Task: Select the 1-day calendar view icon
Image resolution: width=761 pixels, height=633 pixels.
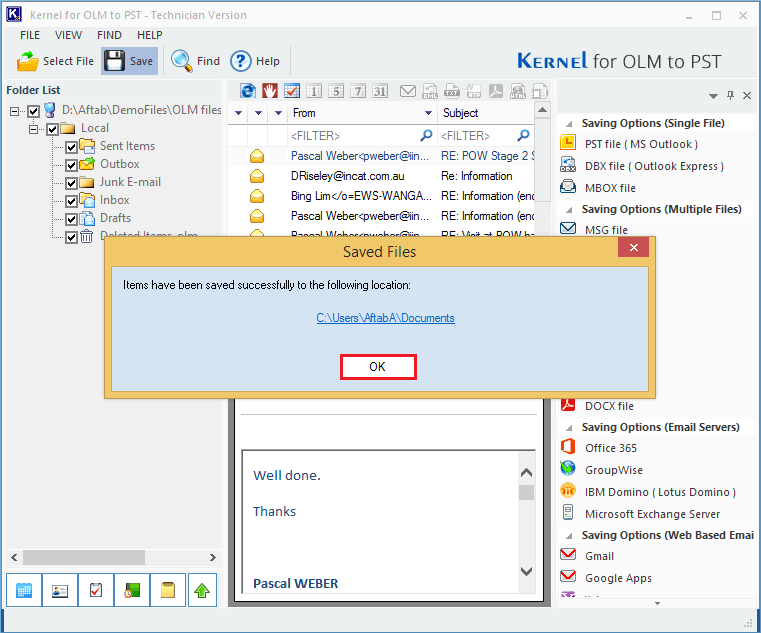Action: coord(314,91)
